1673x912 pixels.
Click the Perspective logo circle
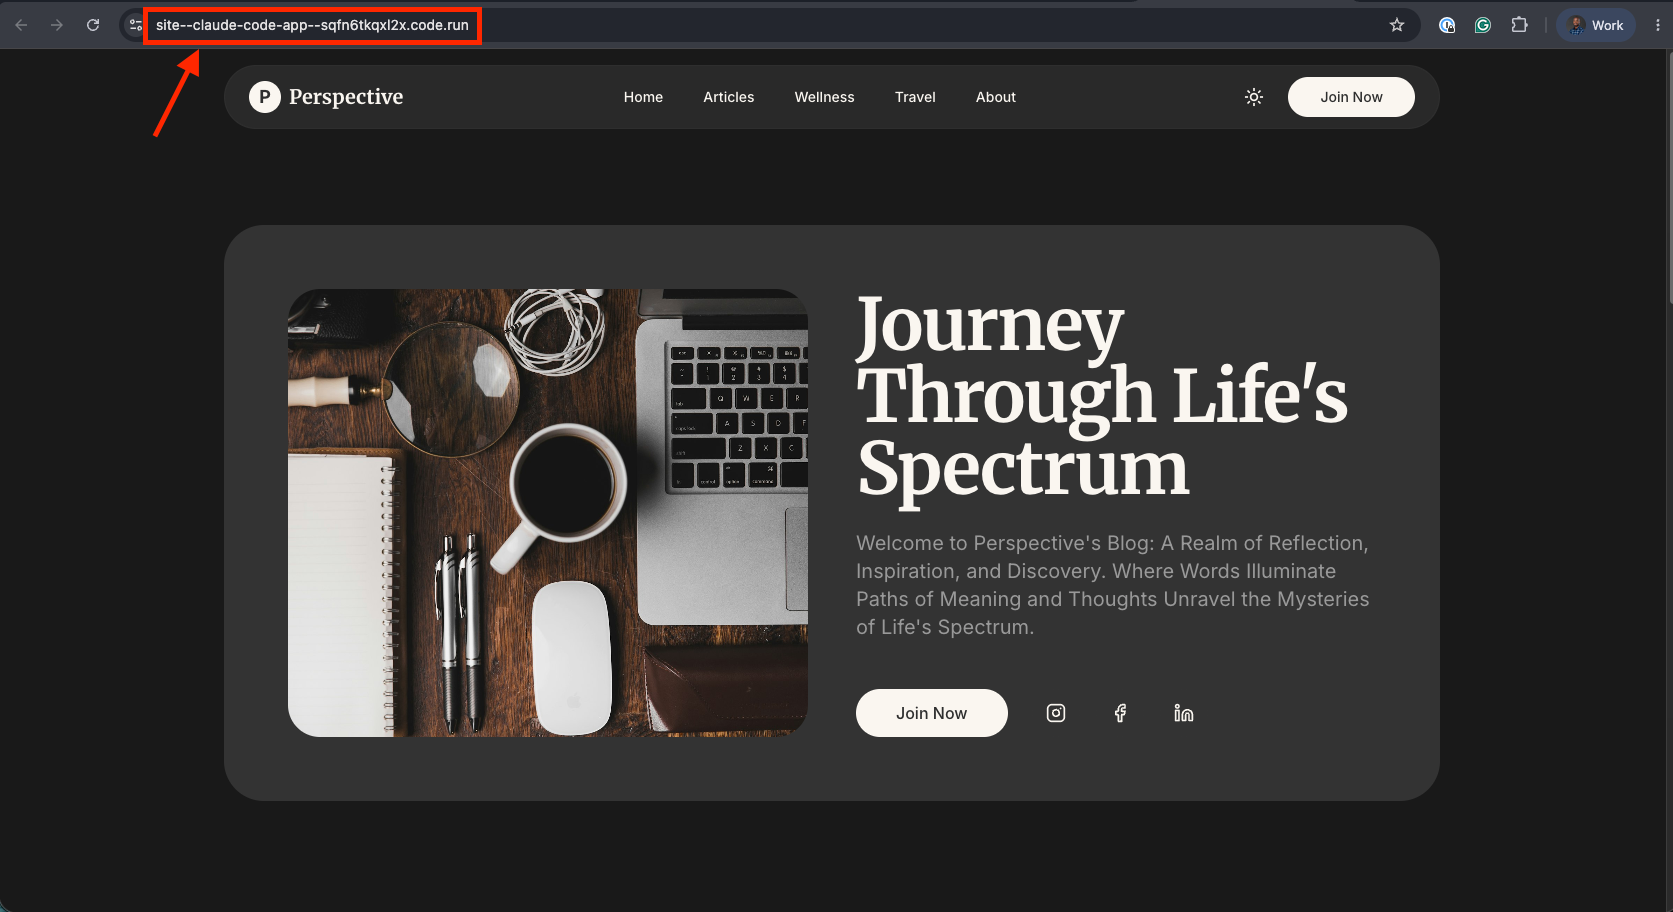[x=264, y=97]
